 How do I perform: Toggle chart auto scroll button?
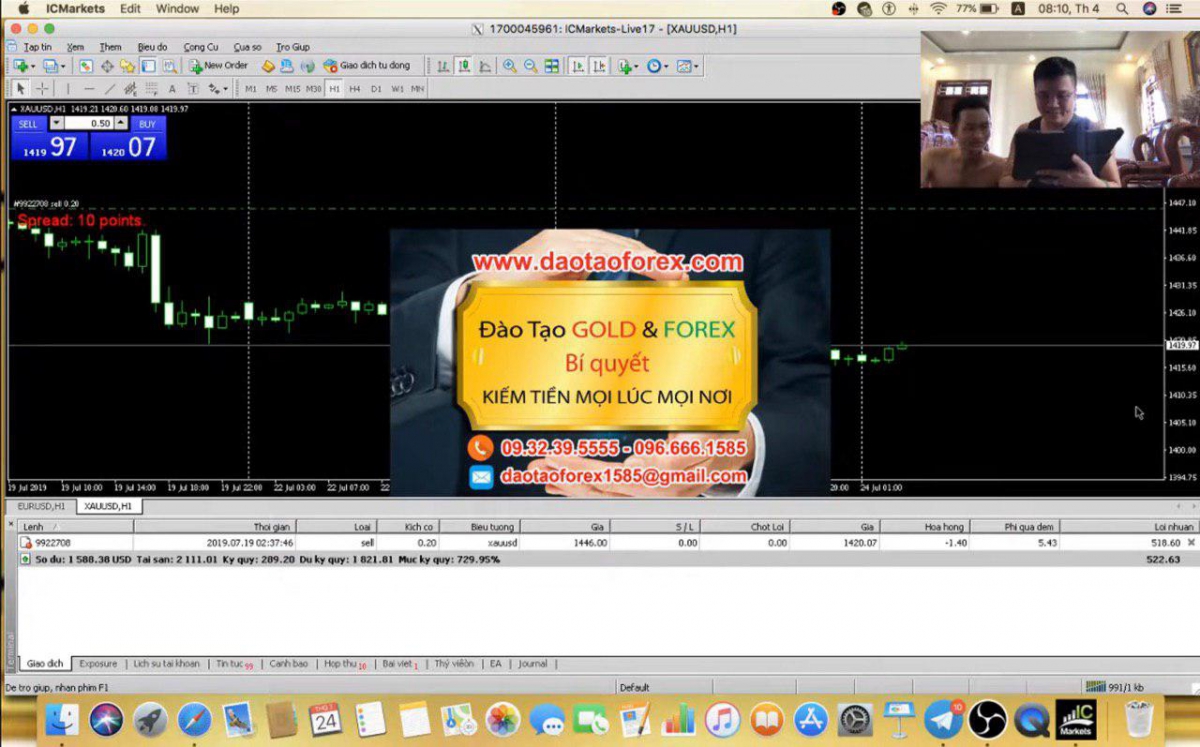tap(578, 66)
